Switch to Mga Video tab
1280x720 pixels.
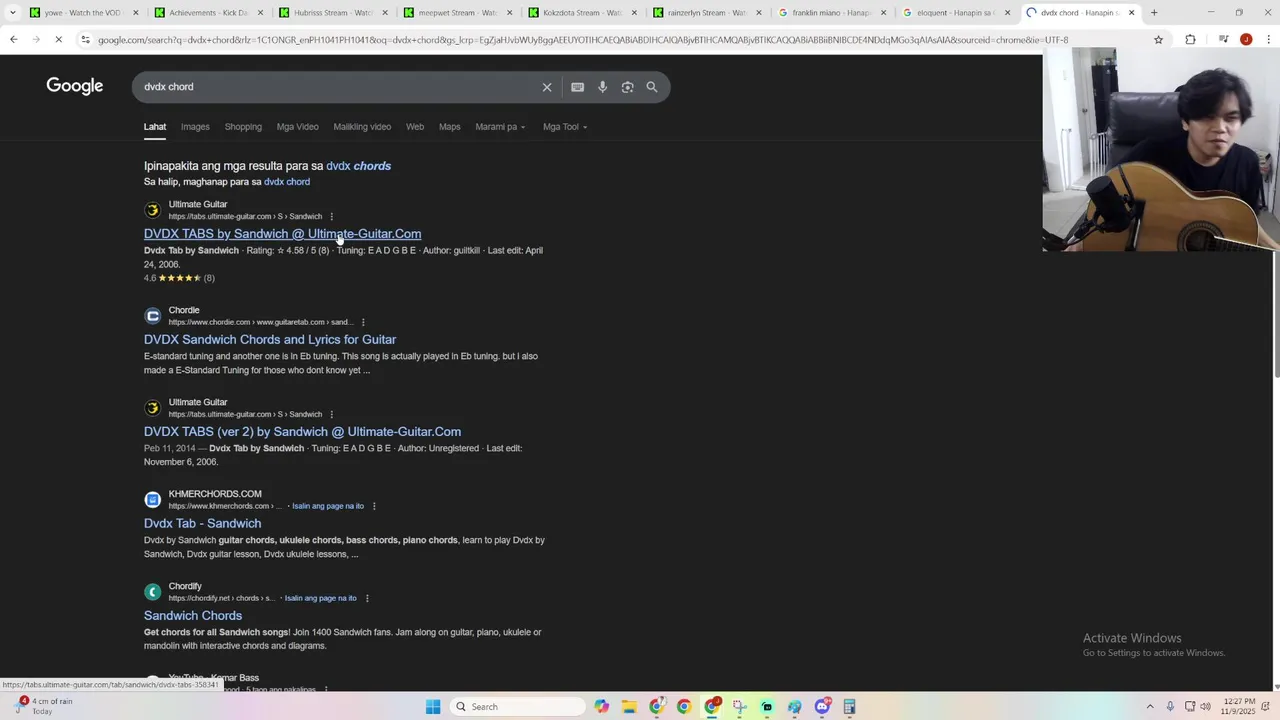[x=297, y=127]
